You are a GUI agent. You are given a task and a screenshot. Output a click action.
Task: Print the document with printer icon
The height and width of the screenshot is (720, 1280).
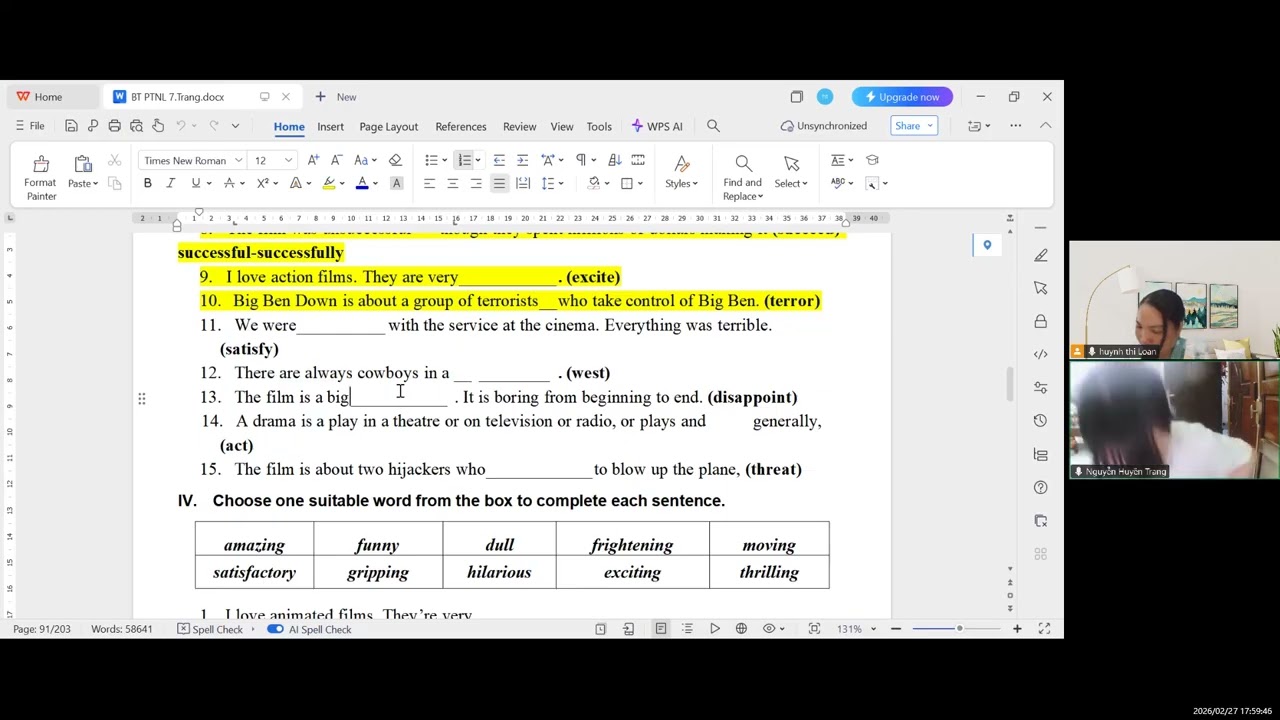point(114,126)
